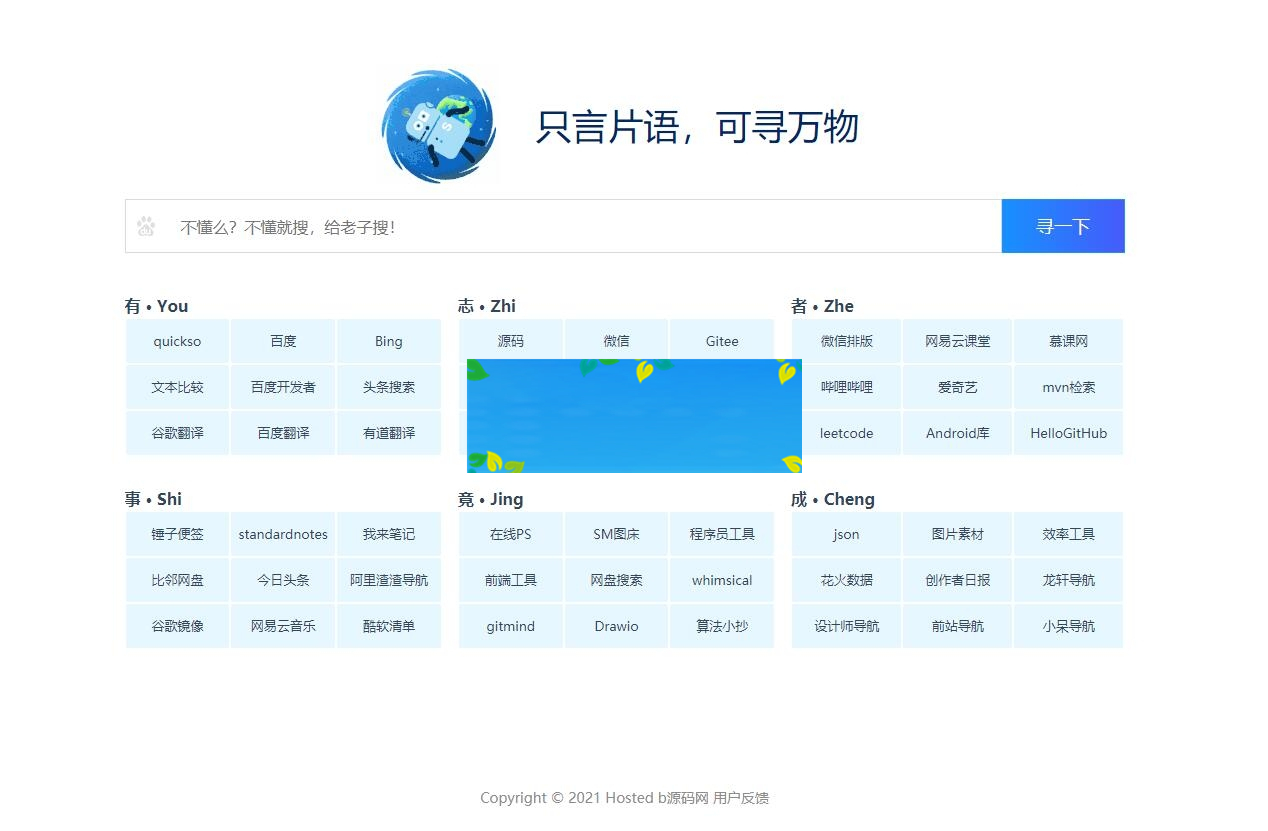This screenshot has height=831, width=1268.
Task: Open Gitee from the 志·Zhi section
Action: [722, 341]
